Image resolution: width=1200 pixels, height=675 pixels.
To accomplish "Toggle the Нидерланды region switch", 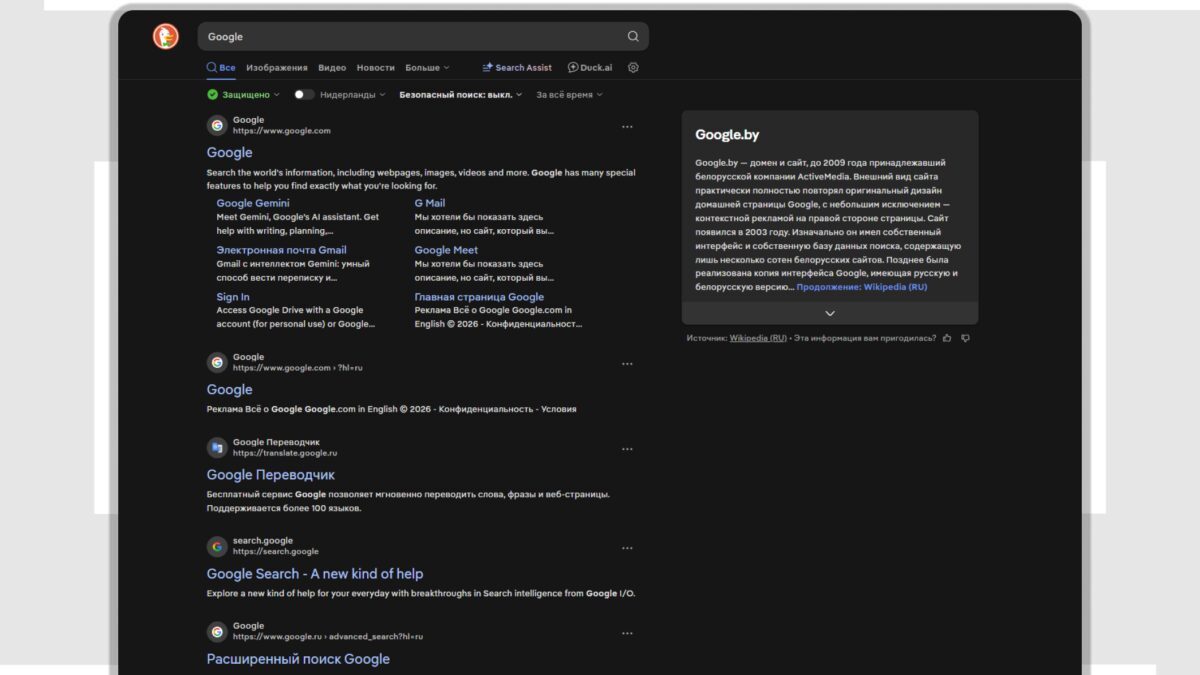I will pos(304,95).
